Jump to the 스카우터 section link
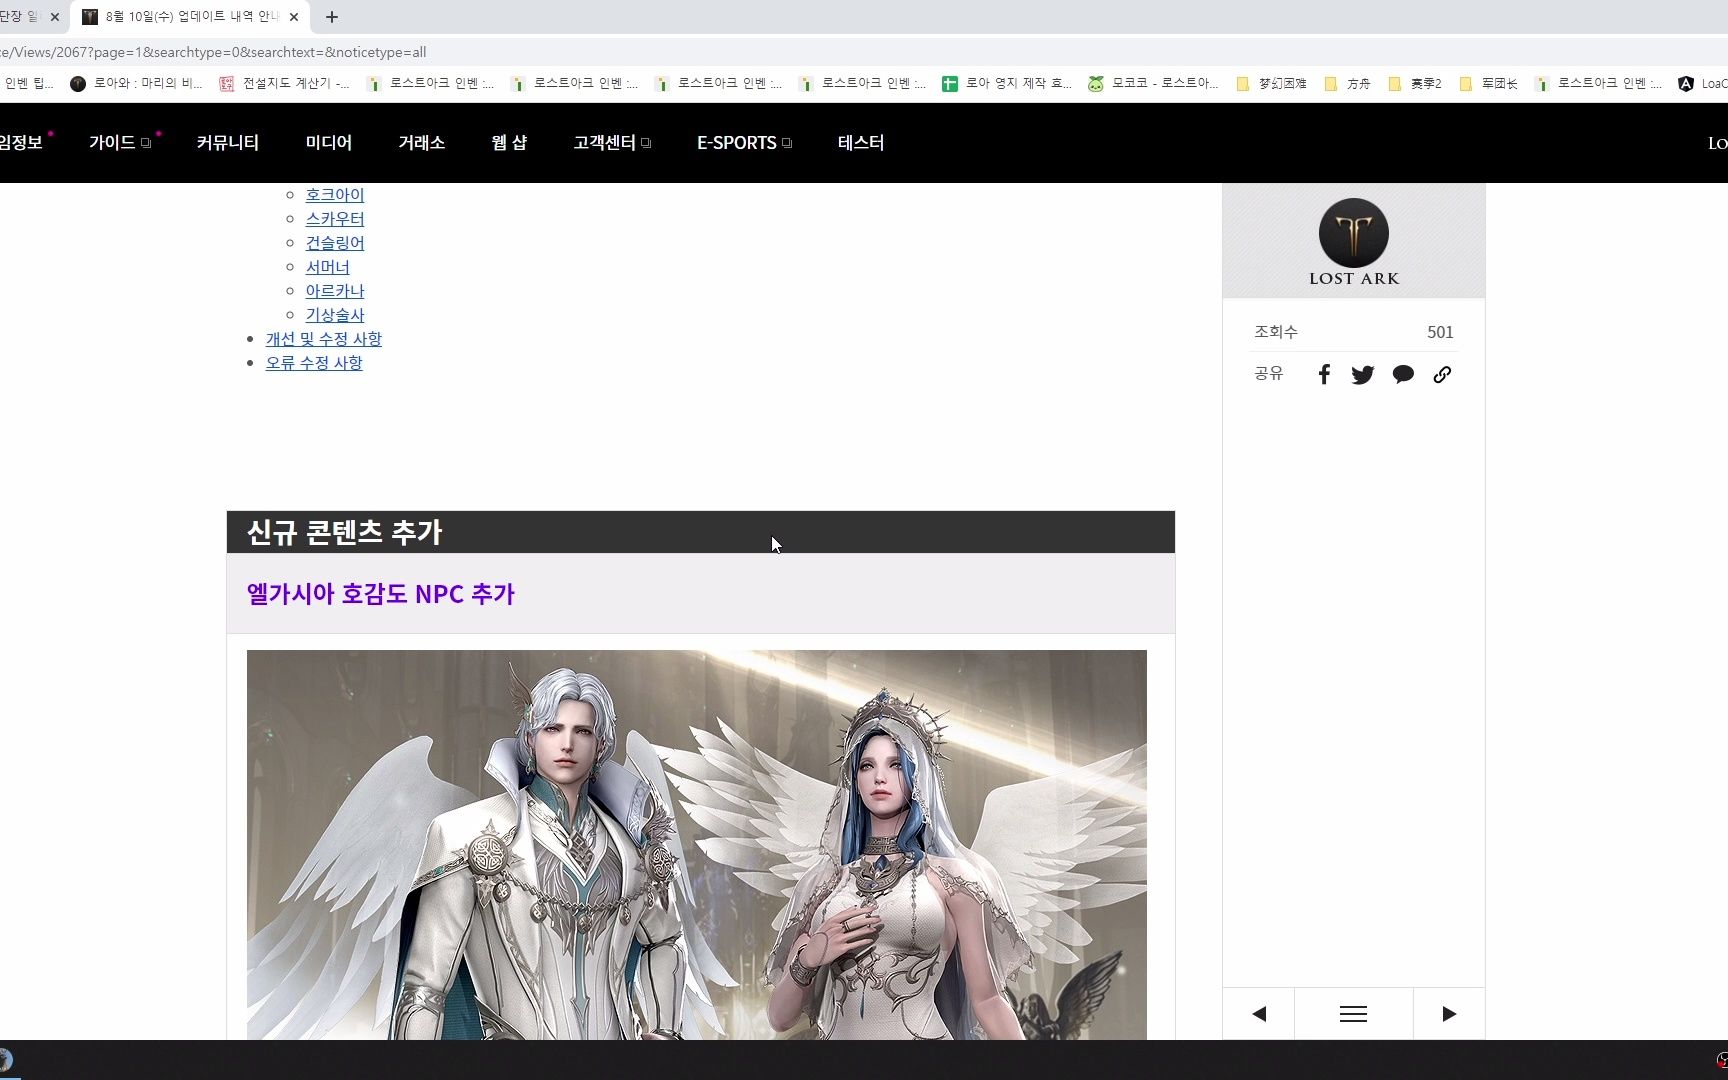This screenshot has width=1728, height=1080. click(x=335, y=219)
